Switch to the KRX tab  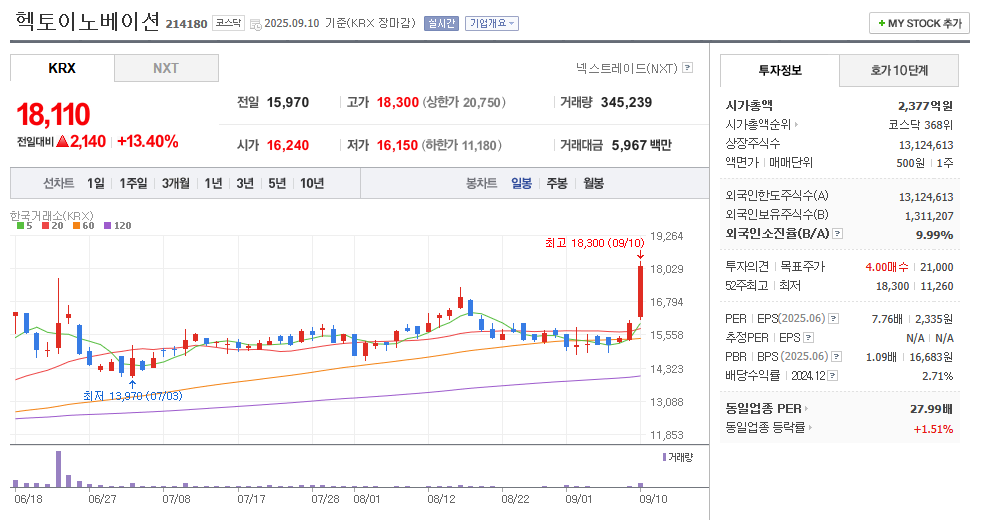pyautogui.click(x=62, y=68)
